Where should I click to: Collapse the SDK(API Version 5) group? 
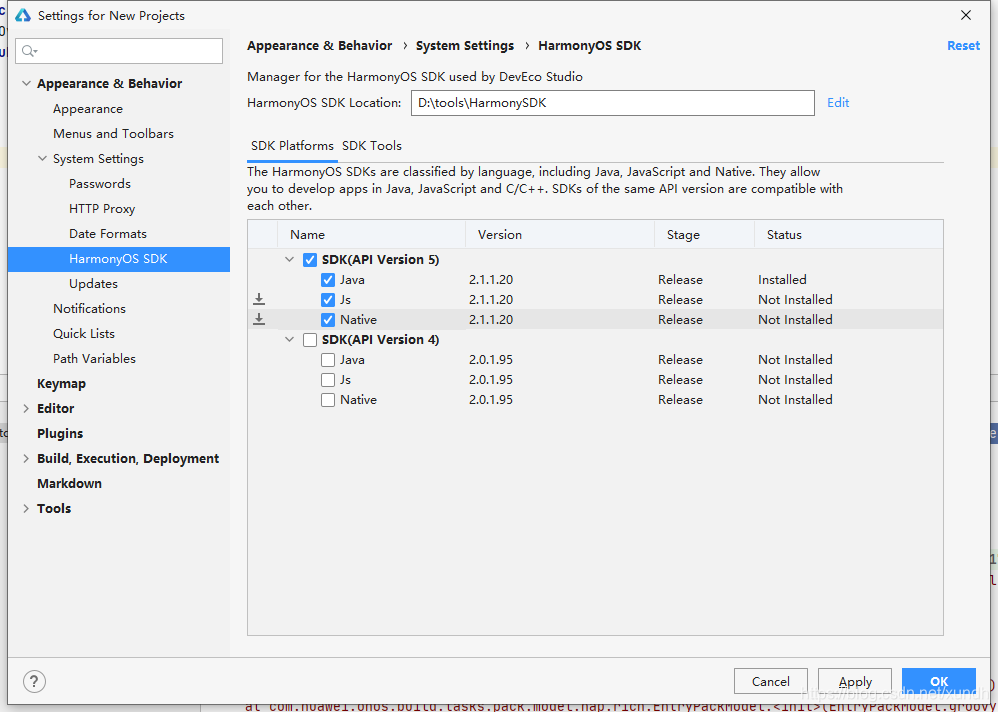tap(290, 260)
